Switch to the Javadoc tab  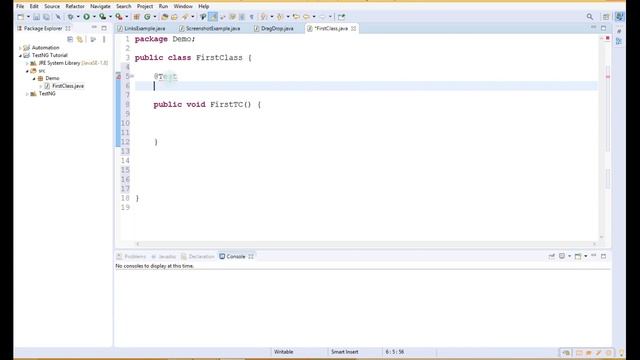pos(163,256)
